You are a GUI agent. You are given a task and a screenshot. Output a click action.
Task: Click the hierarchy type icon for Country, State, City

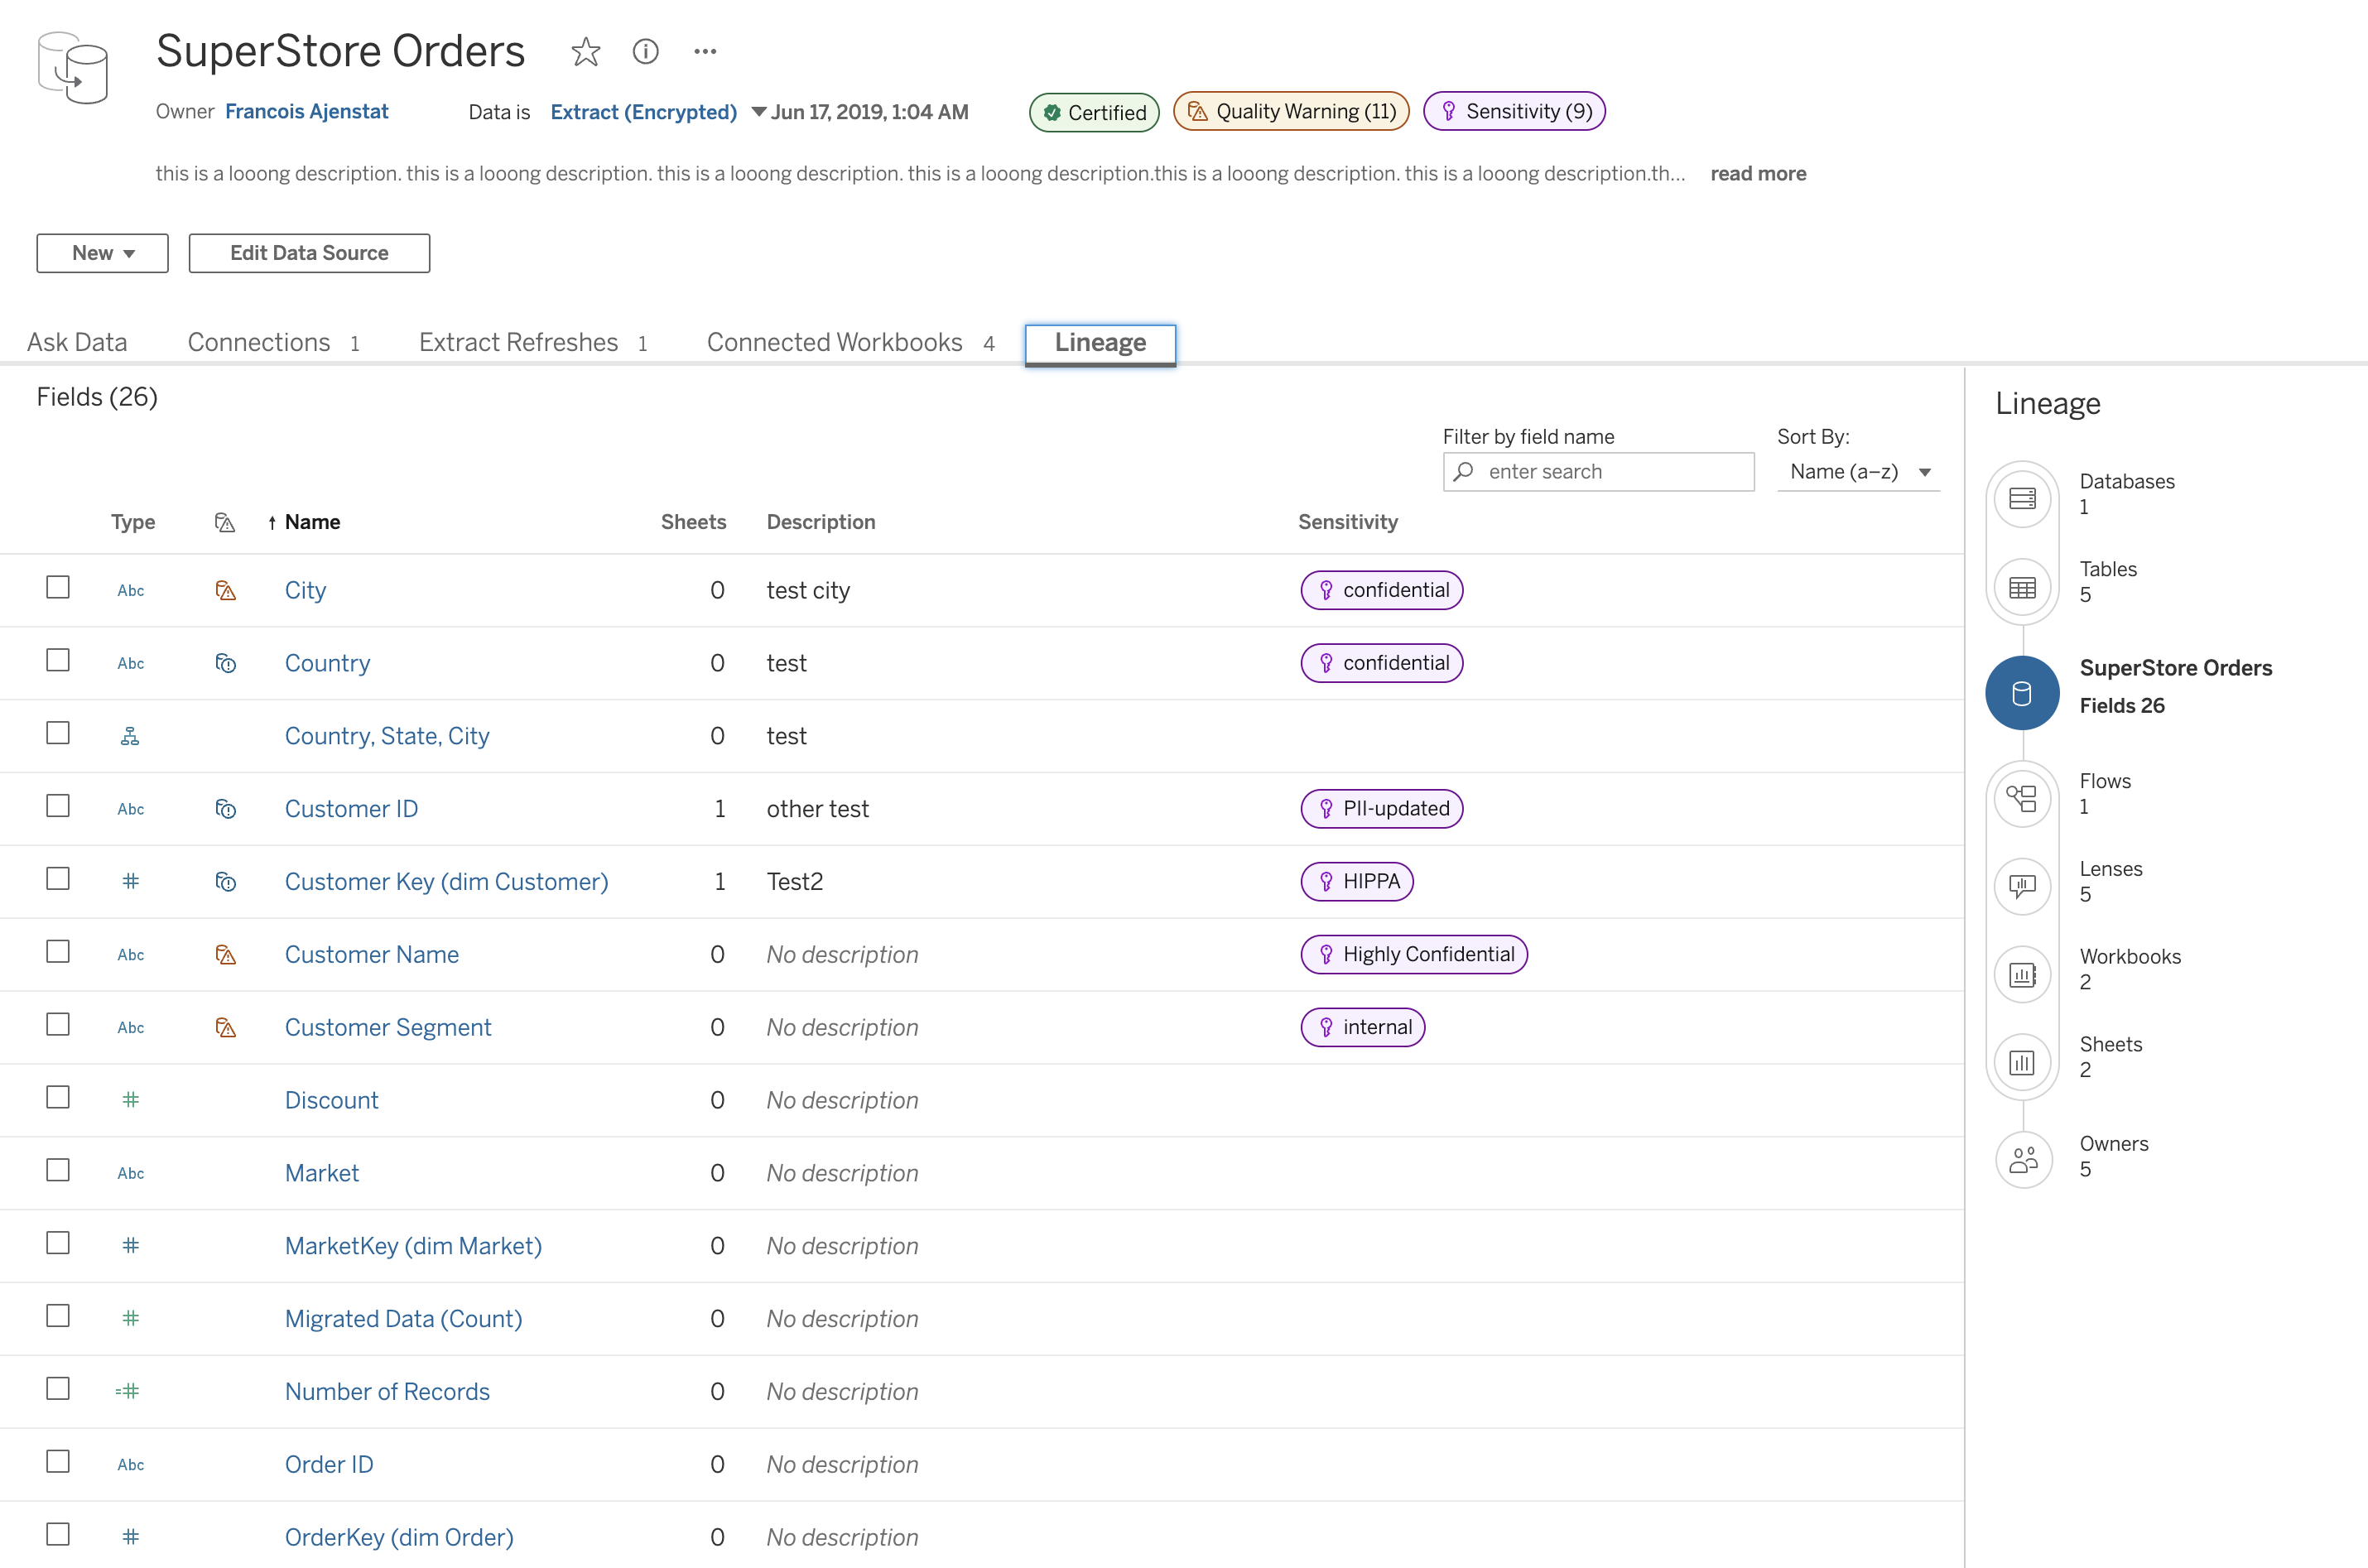tap(130, 737)
